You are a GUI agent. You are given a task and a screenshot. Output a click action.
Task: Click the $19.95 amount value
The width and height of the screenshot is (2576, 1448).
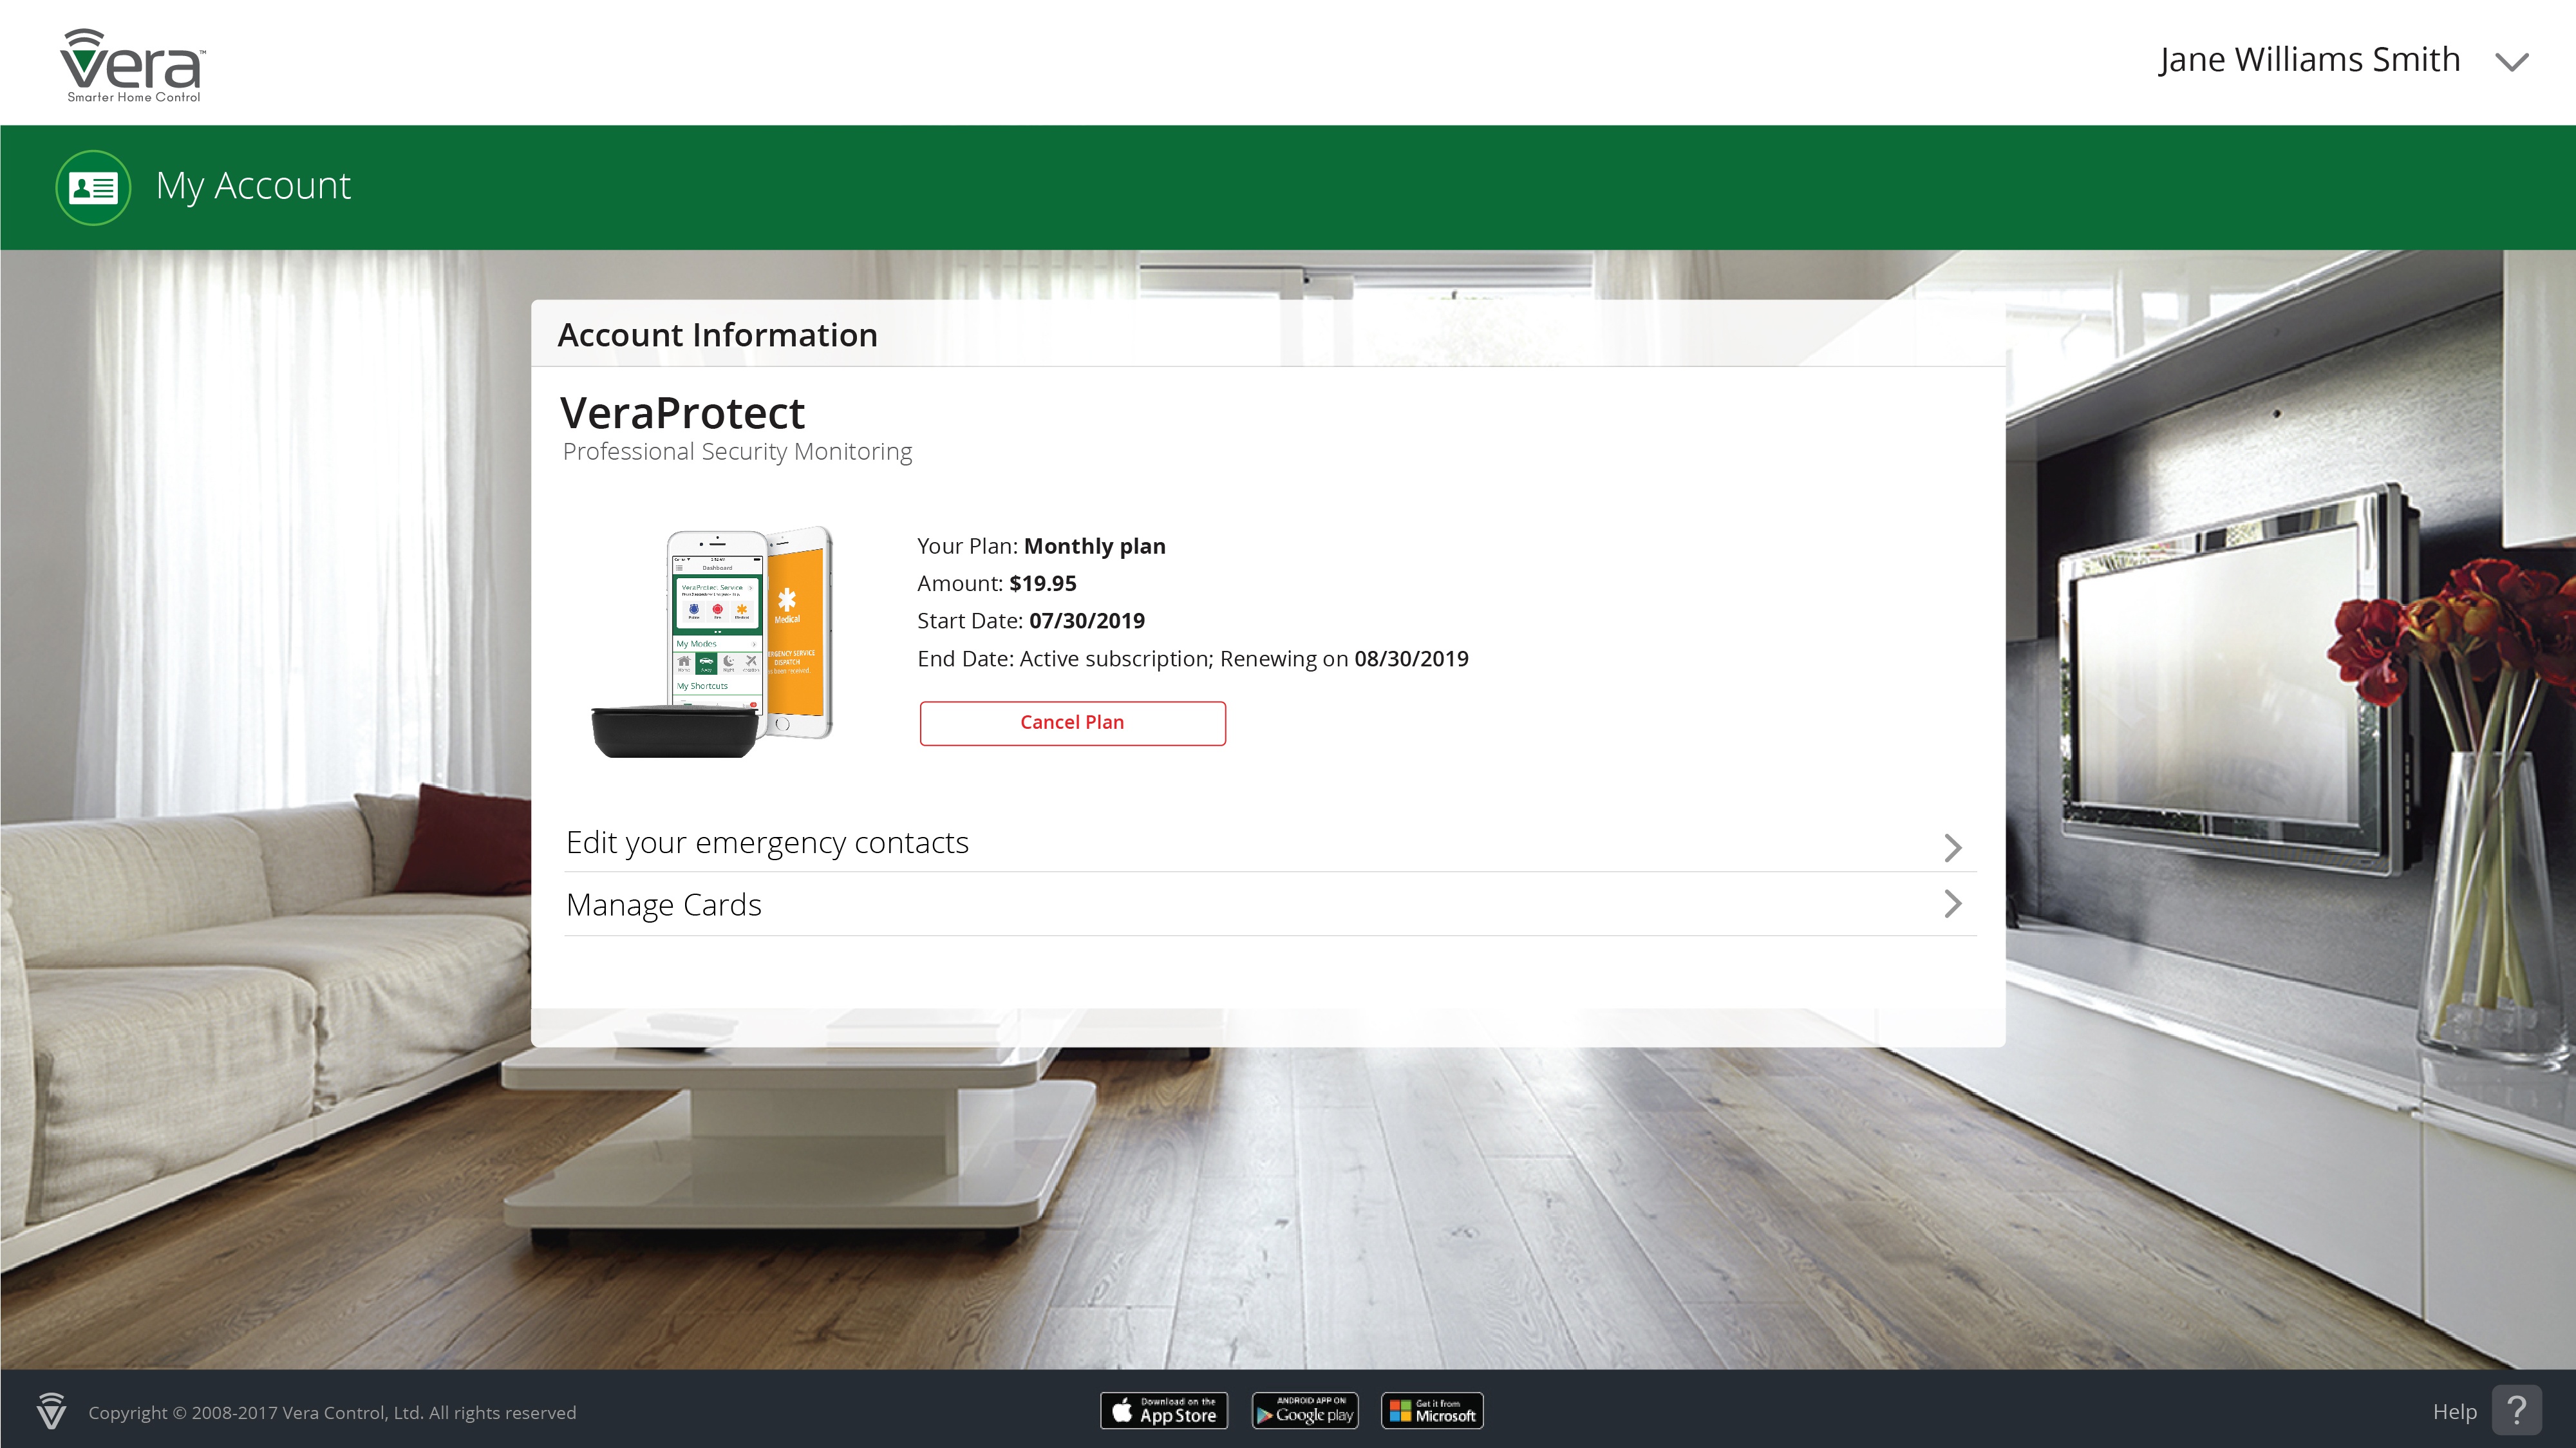click(x=1043, y=584)
